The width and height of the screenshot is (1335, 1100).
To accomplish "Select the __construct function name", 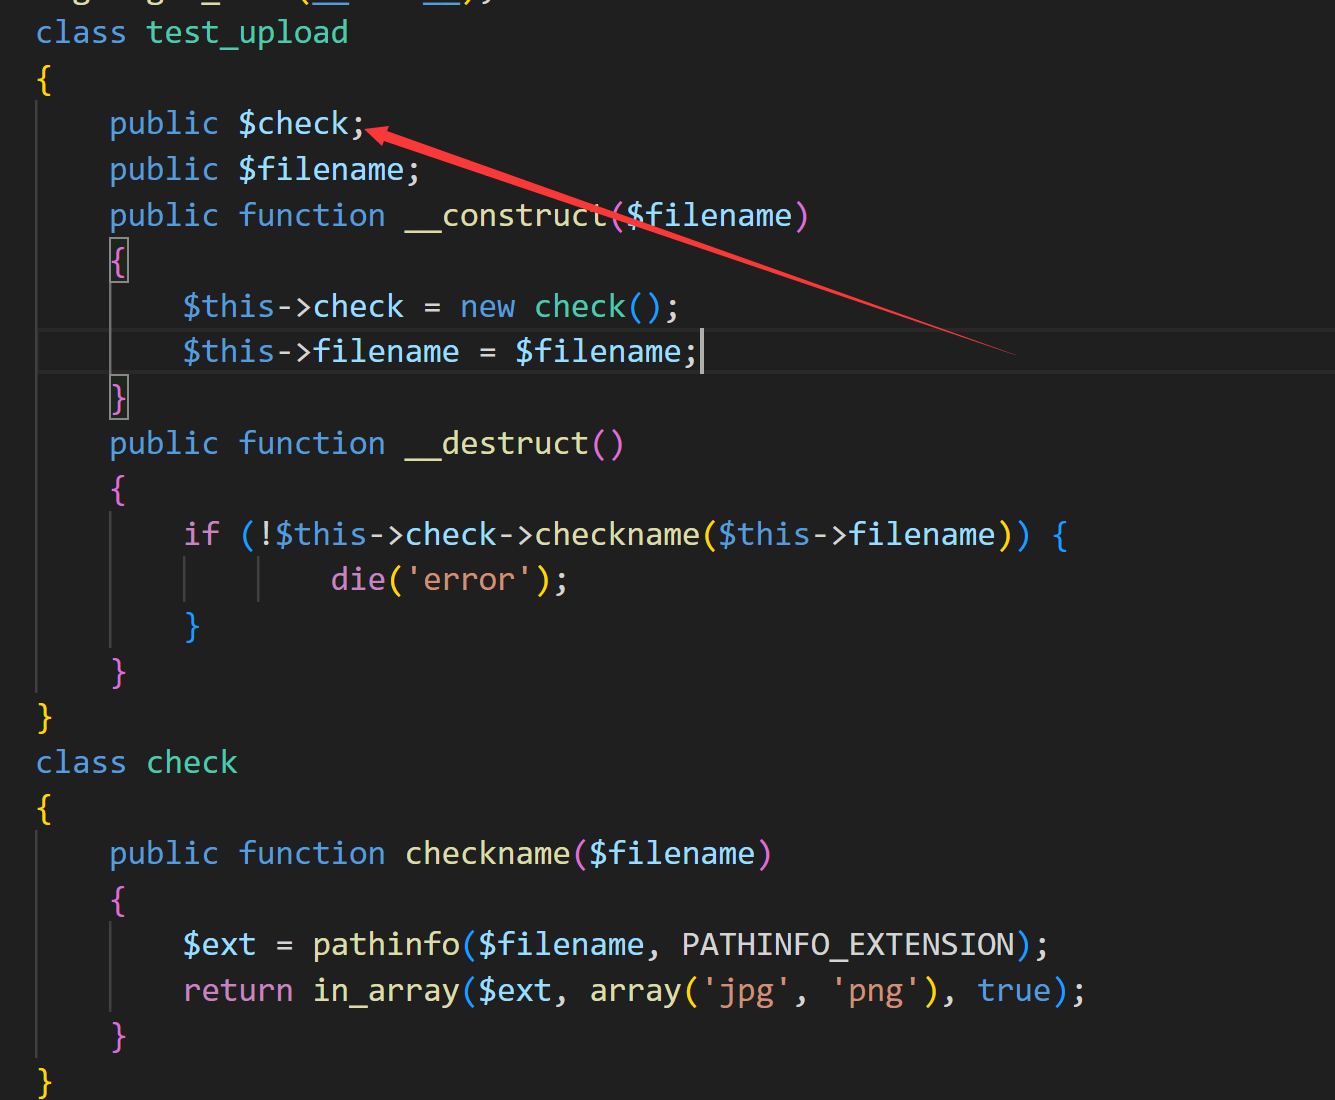I will point(506,216).
